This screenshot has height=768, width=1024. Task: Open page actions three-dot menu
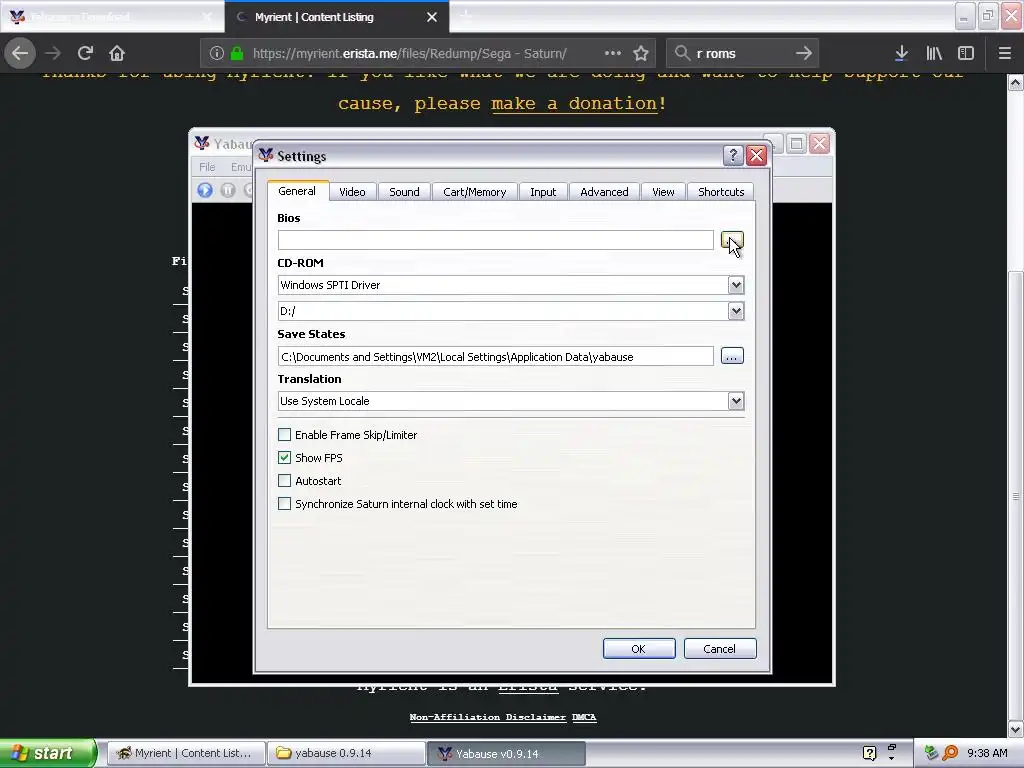tap(613, 53)
